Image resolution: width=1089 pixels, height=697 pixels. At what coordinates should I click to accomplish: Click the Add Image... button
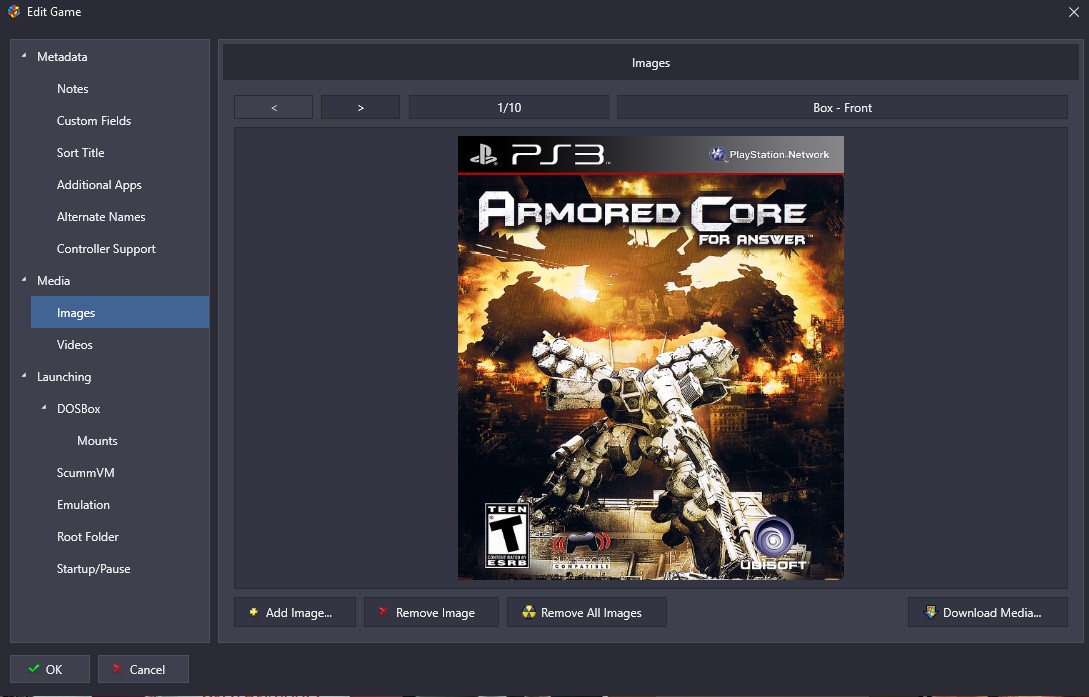click(x=294, y=612)
